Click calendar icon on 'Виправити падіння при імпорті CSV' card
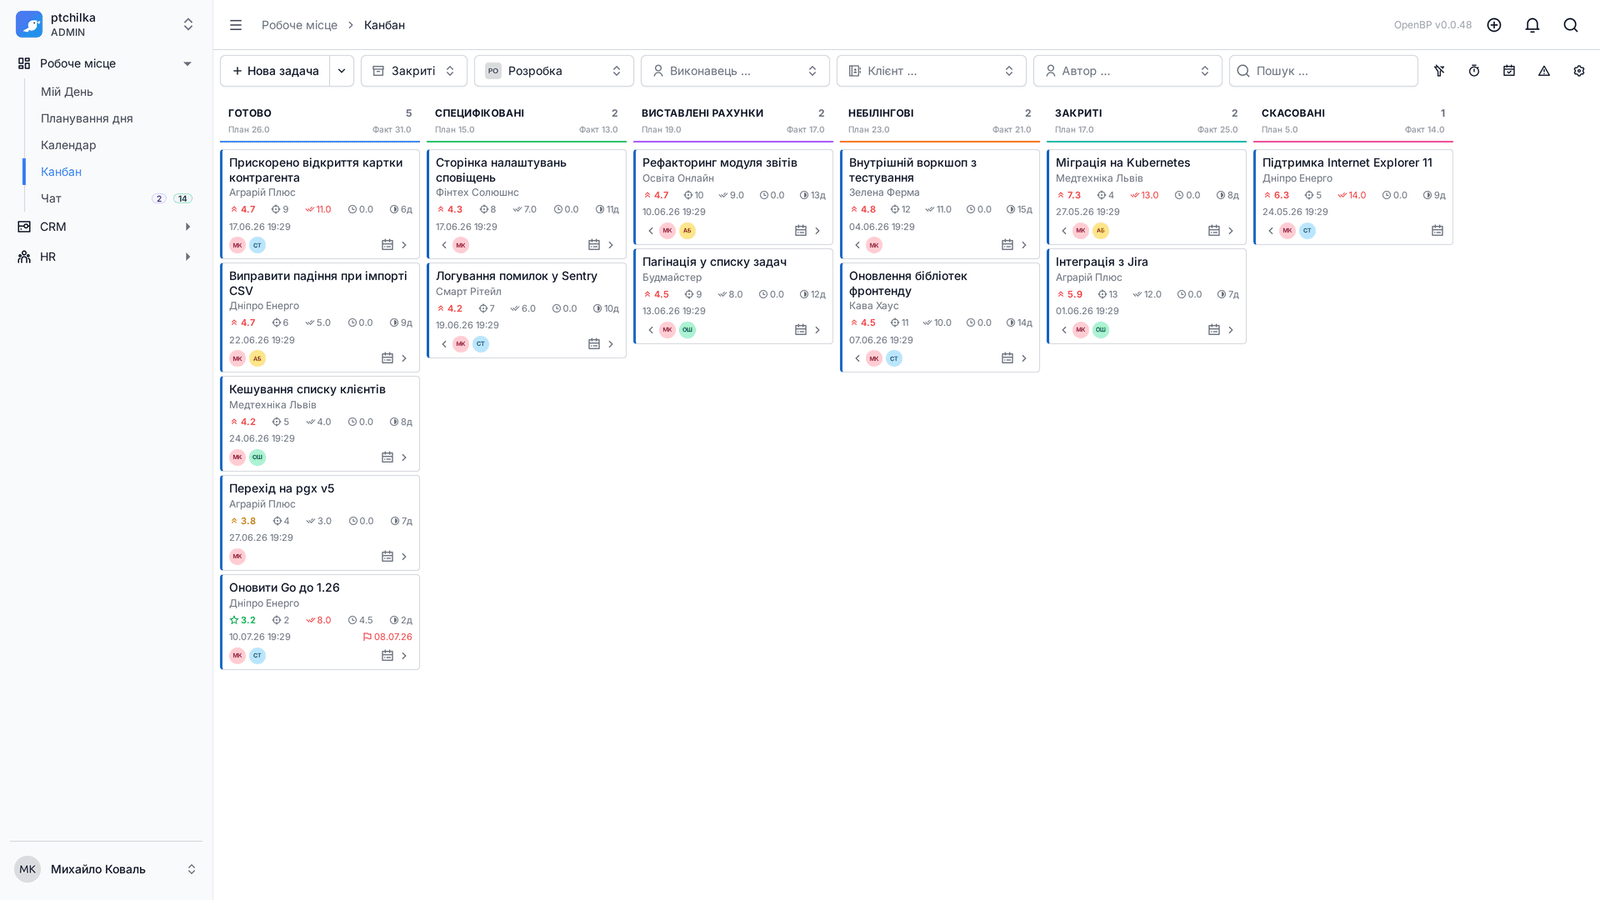The height and width of the screenshot is (900, 1600). pyautogui.click(x=387, y=358)
